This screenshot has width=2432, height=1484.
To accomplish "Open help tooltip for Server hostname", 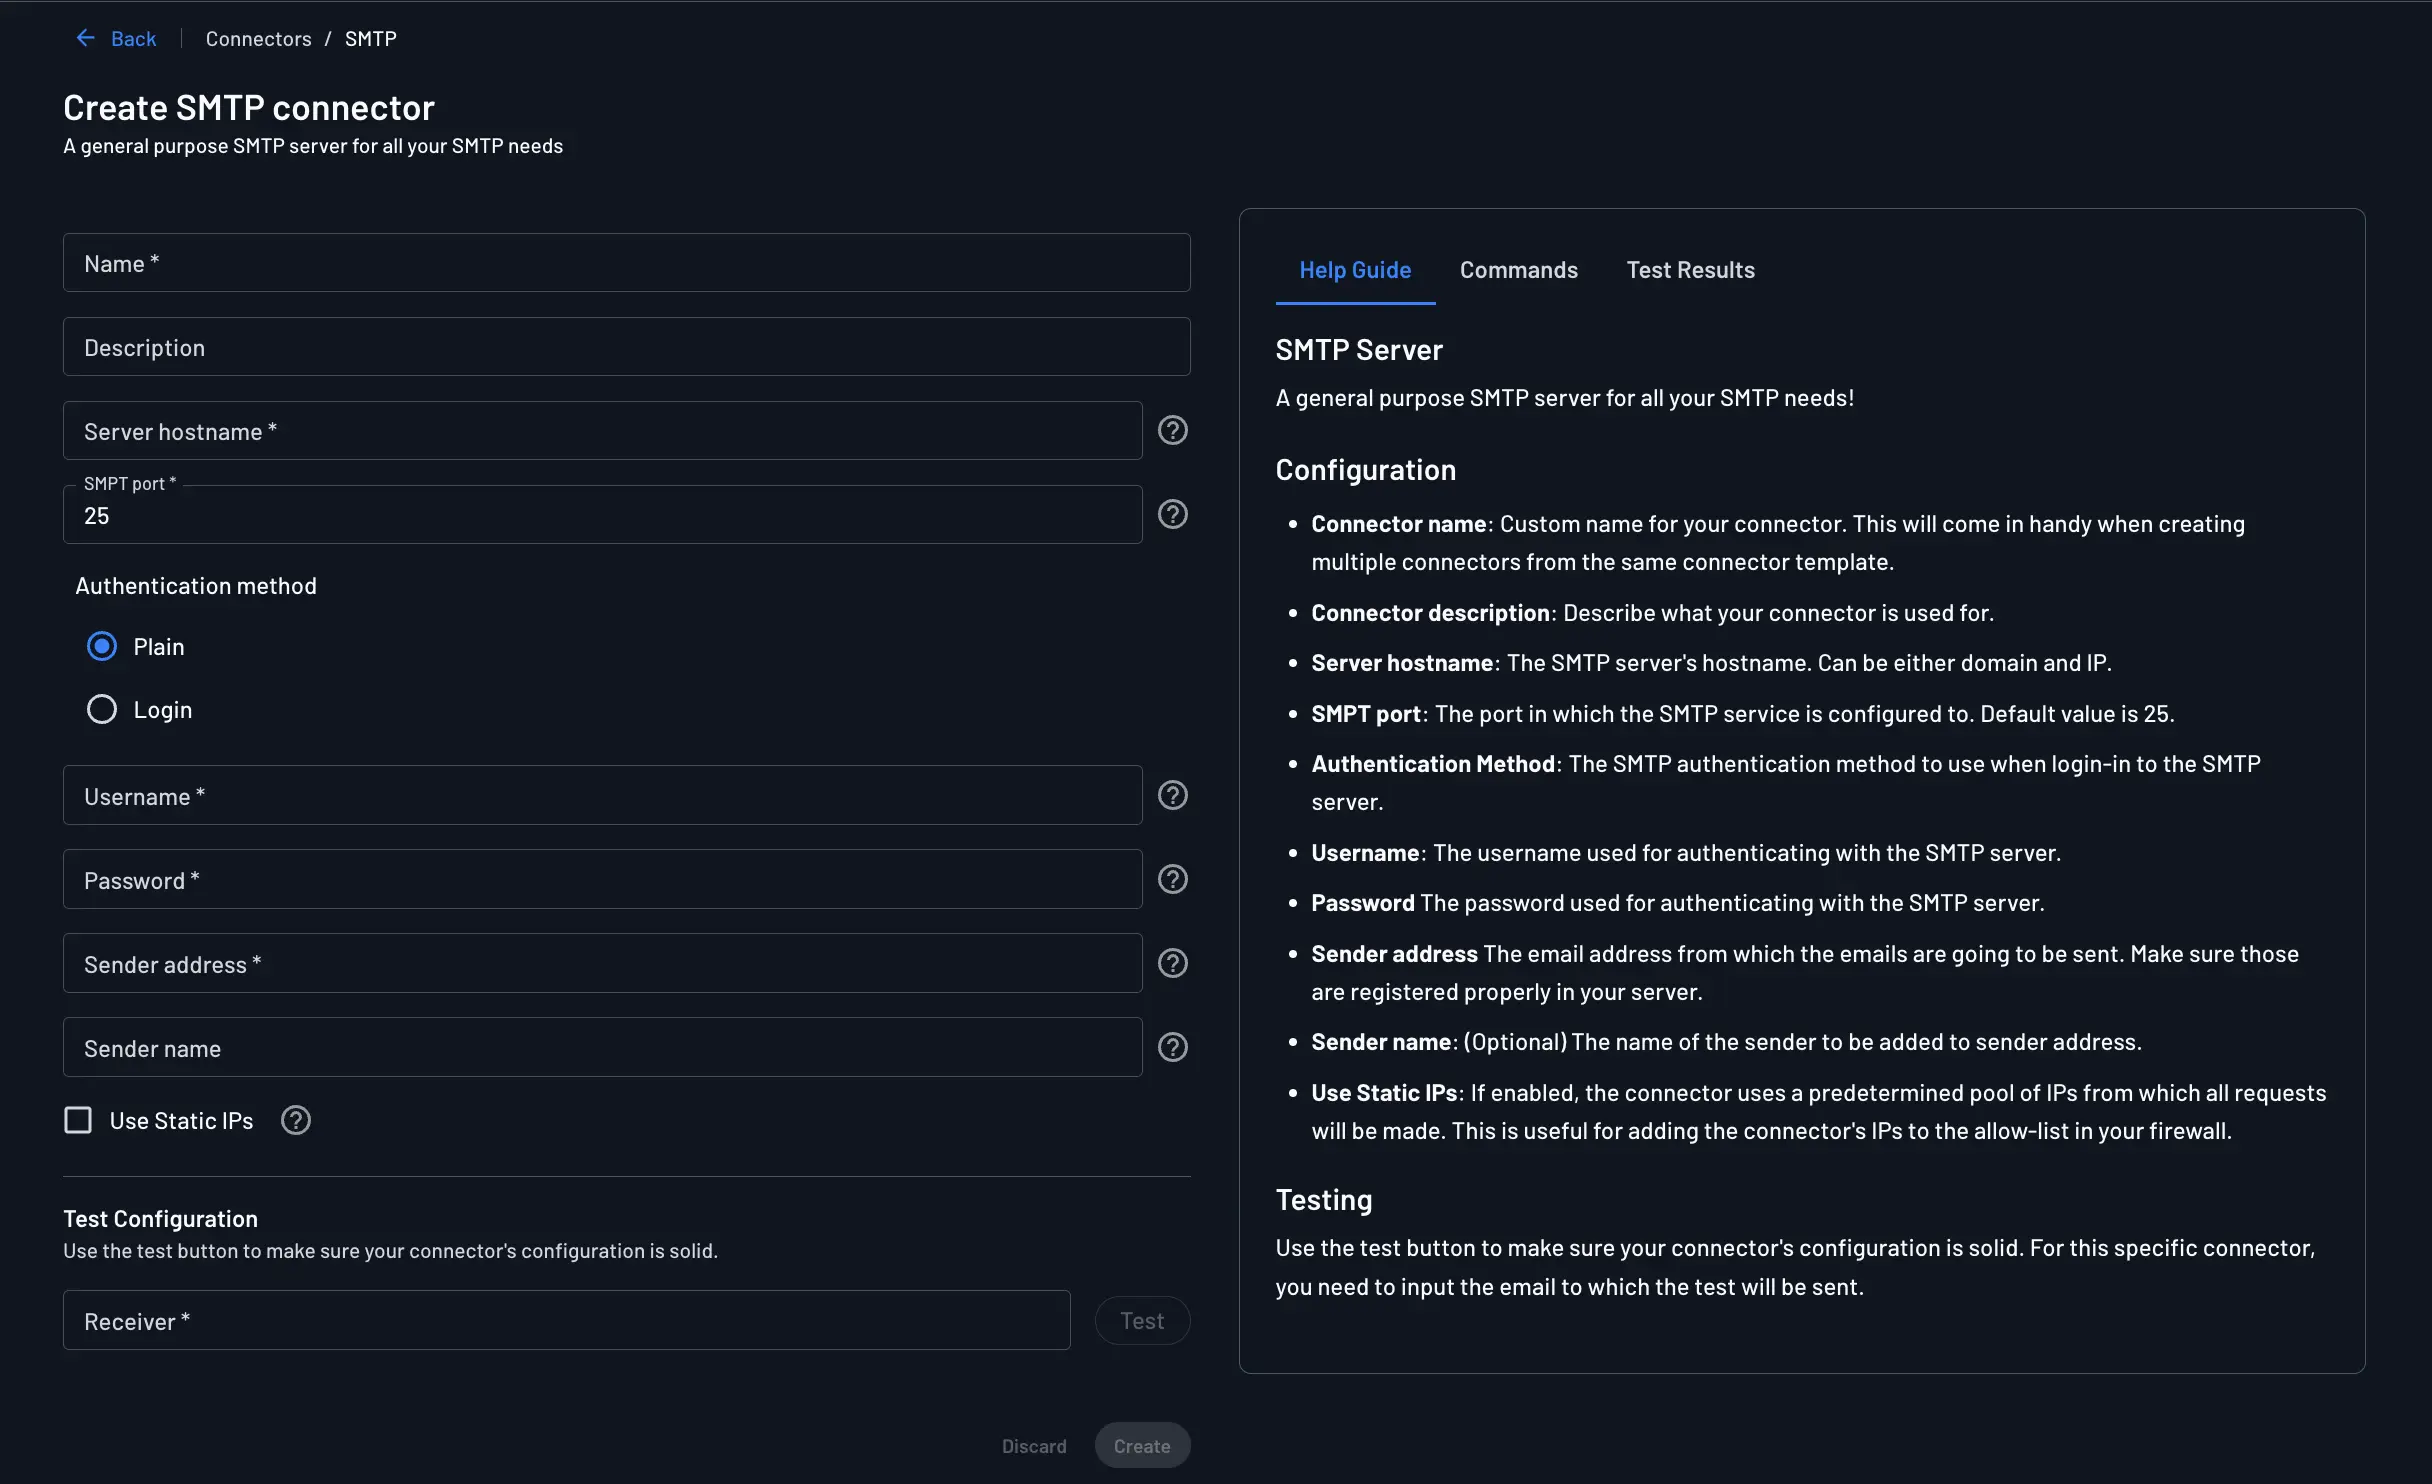I will tap(1172, 430).
